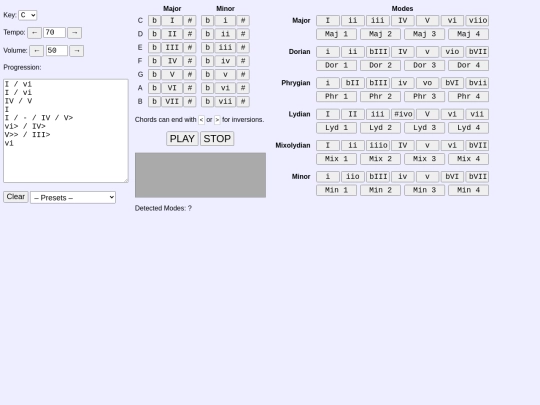Flatten the major C row chord

(155, 21)
